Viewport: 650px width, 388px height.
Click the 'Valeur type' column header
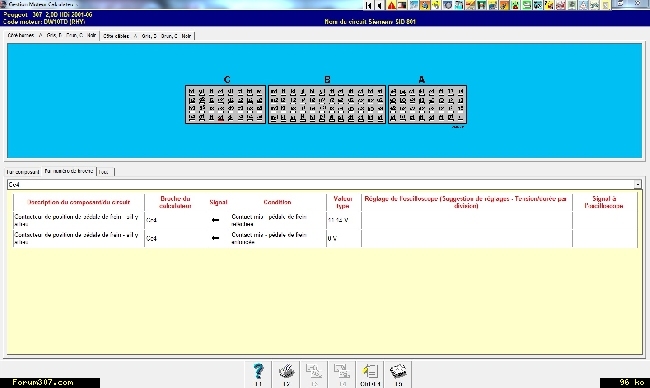click(343, 202)
